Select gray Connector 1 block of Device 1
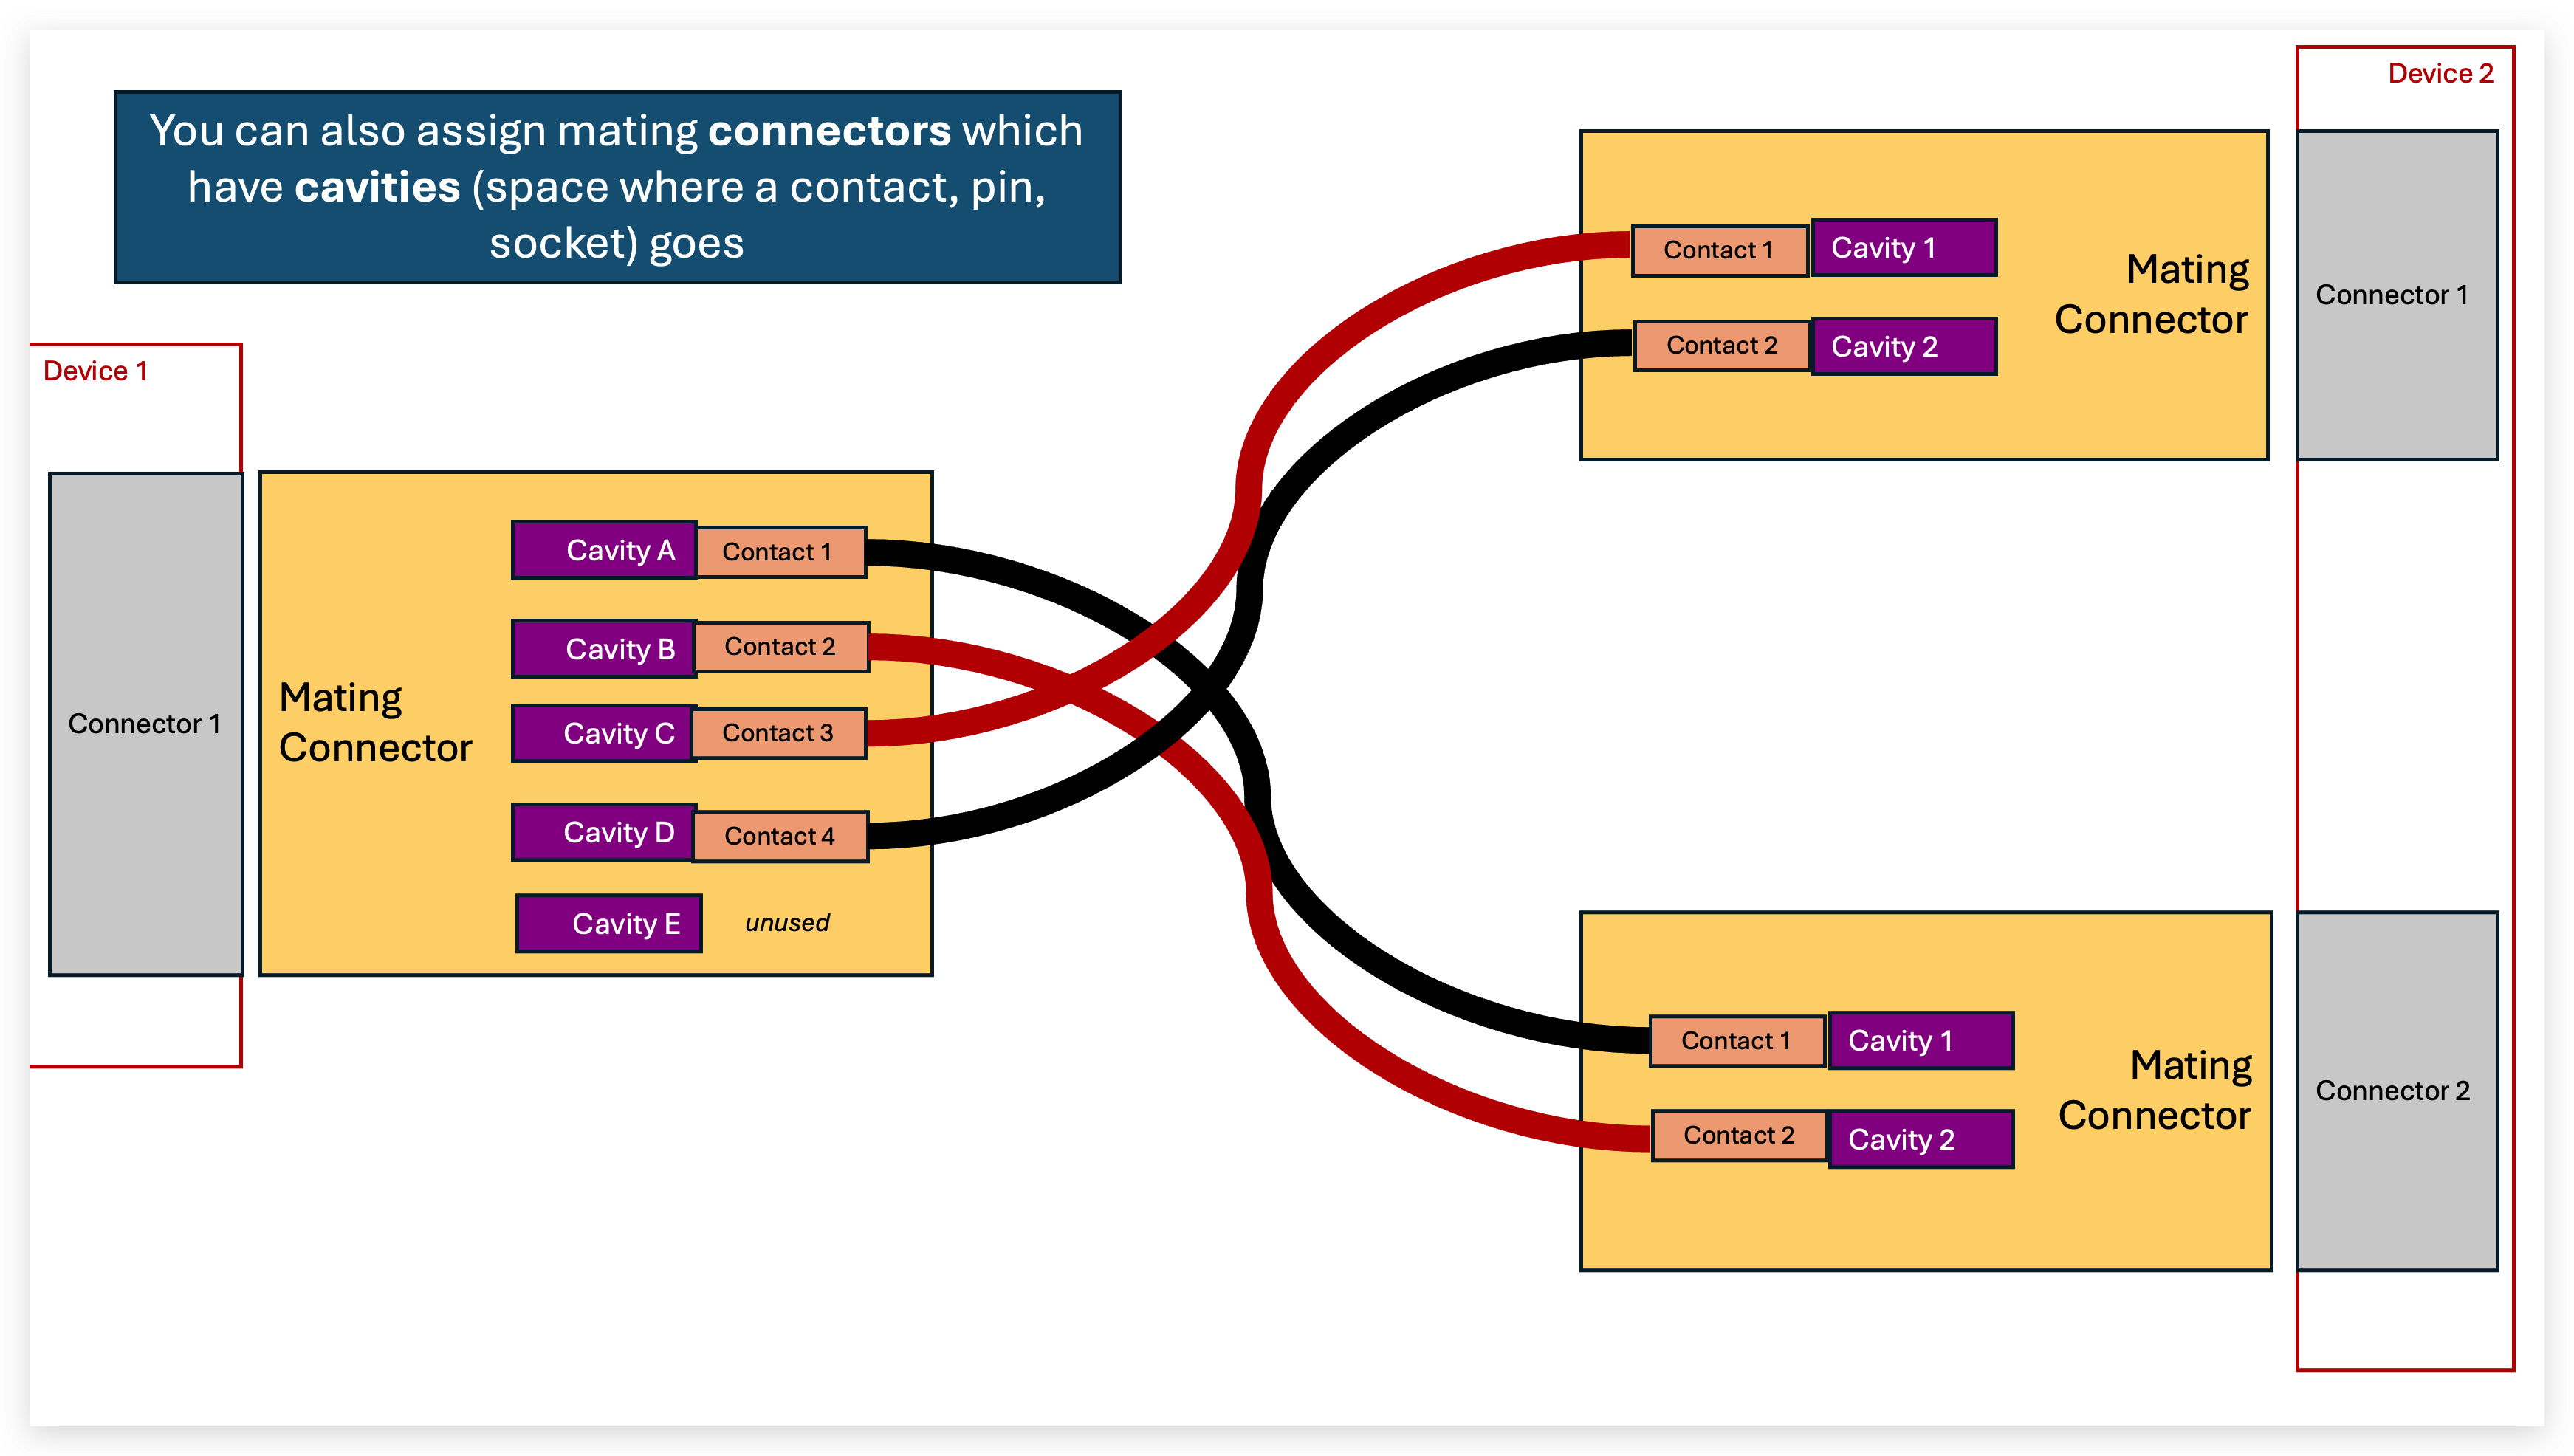The height and width of the screenshot is (1456, 2574). 146,723
